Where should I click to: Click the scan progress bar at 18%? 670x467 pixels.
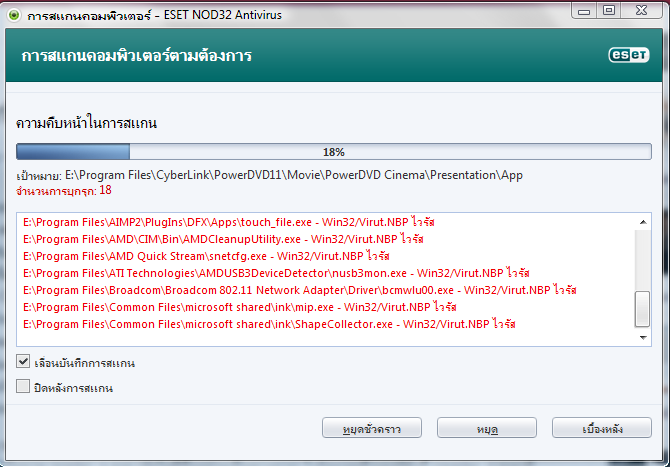tap(334, 152)
